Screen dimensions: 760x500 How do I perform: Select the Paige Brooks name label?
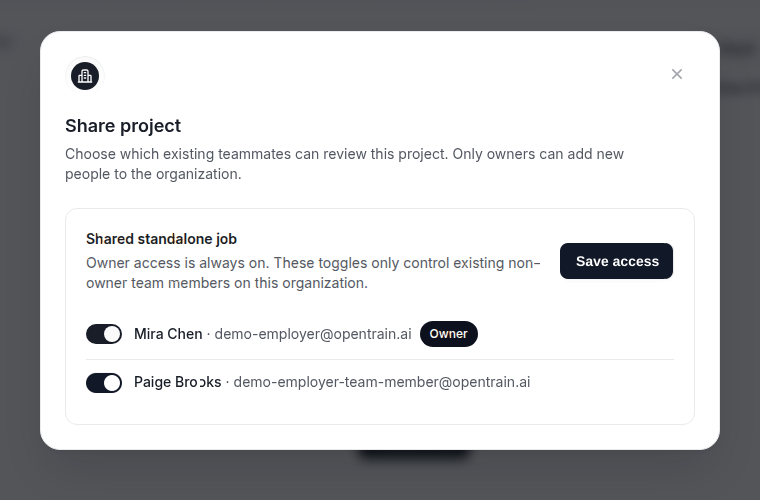pos(177,382)
